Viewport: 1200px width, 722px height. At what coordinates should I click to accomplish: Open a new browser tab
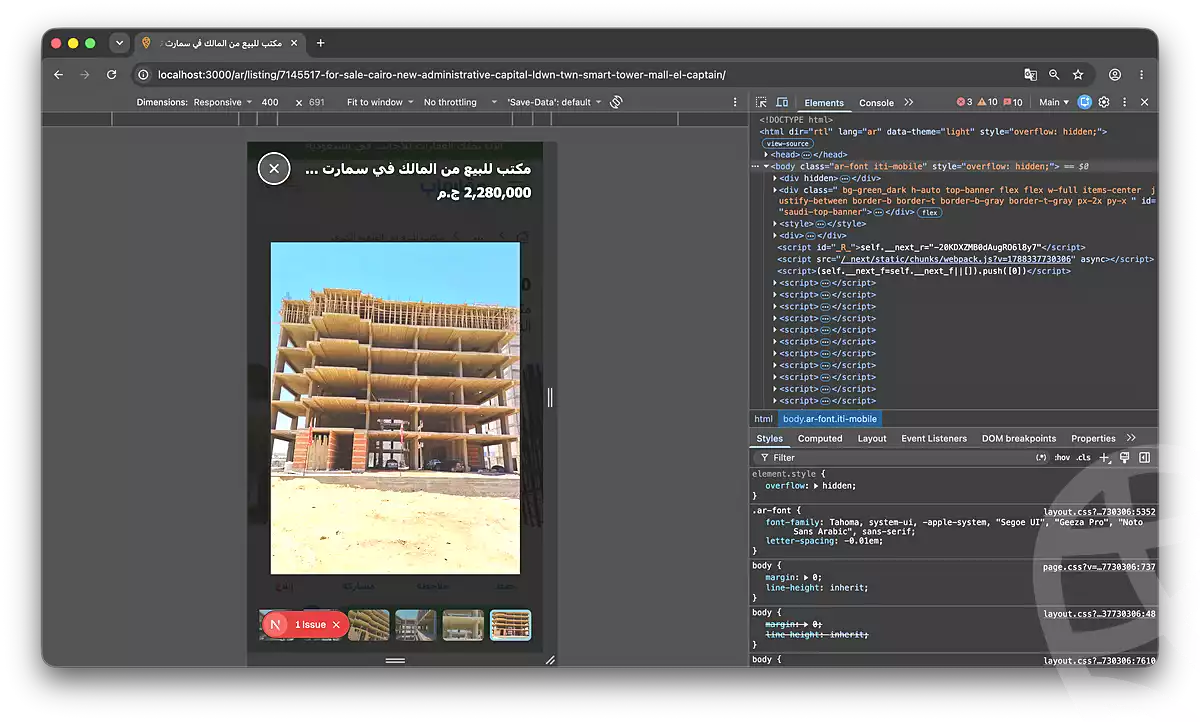(x=320, y=43)
